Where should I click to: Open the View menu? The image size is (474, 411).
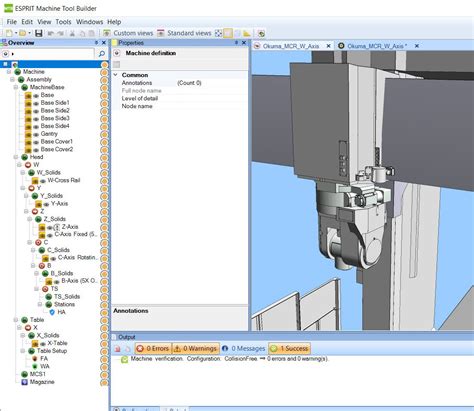44,22
